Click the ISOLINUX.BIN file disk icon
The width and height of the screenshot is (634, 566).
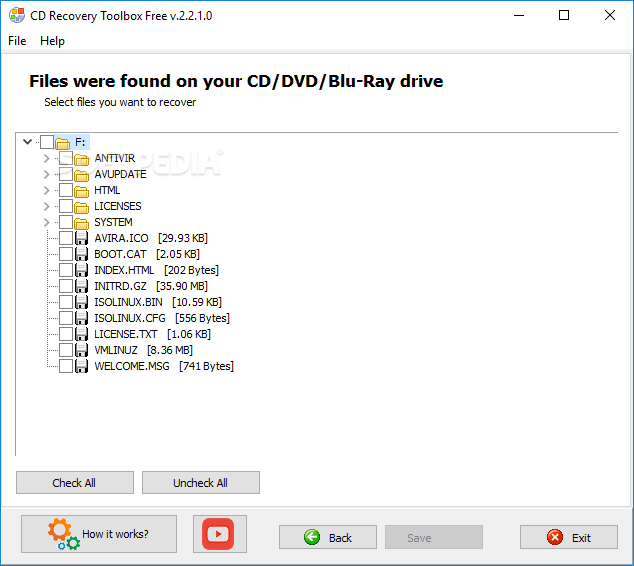(x=82, y=302)
